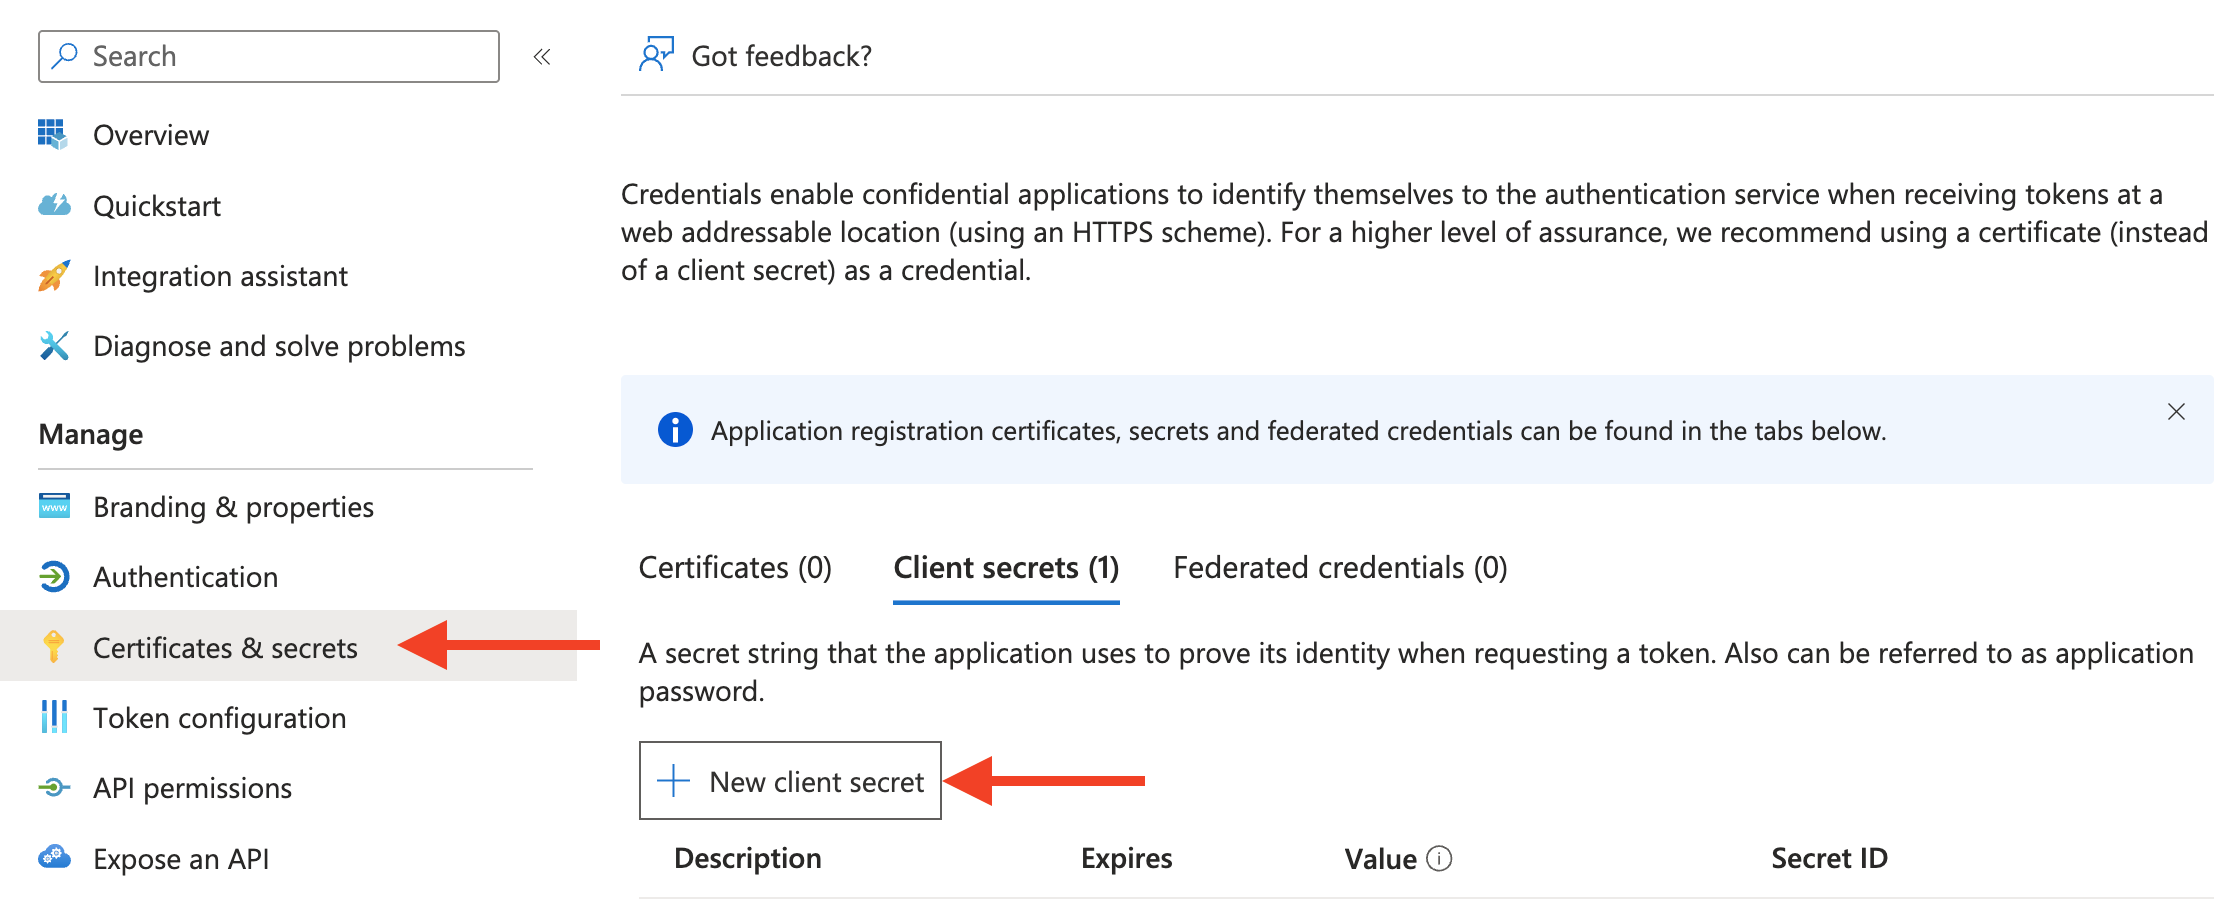
Task: Open the Federated credentials (0) tab
Action: (x=1340, y=568)
